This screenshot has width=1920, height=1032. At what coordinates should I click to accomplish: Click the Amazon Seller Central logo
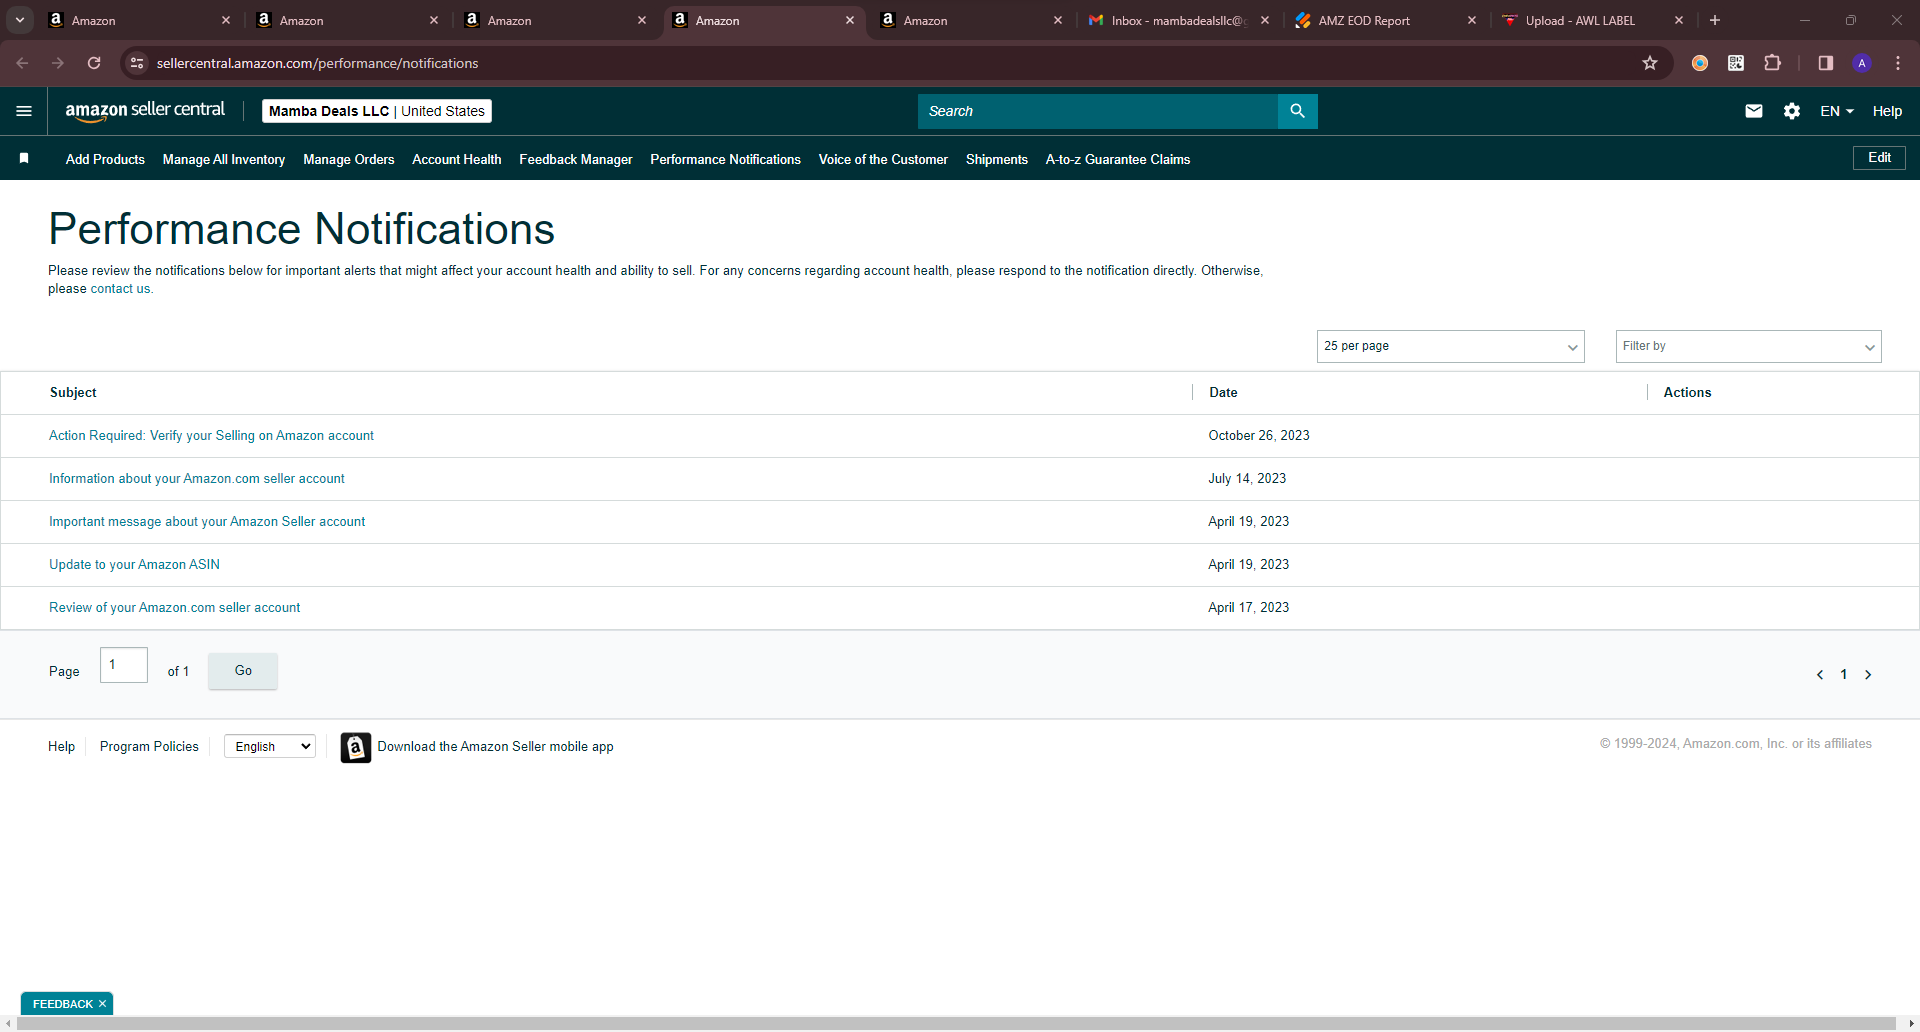click(145, 111)
